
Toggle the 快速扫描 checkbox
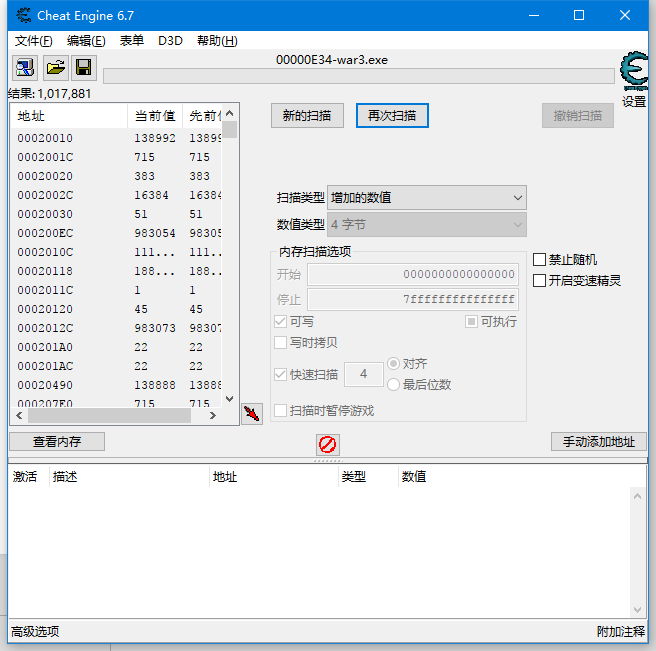click(x=280, y=374)
